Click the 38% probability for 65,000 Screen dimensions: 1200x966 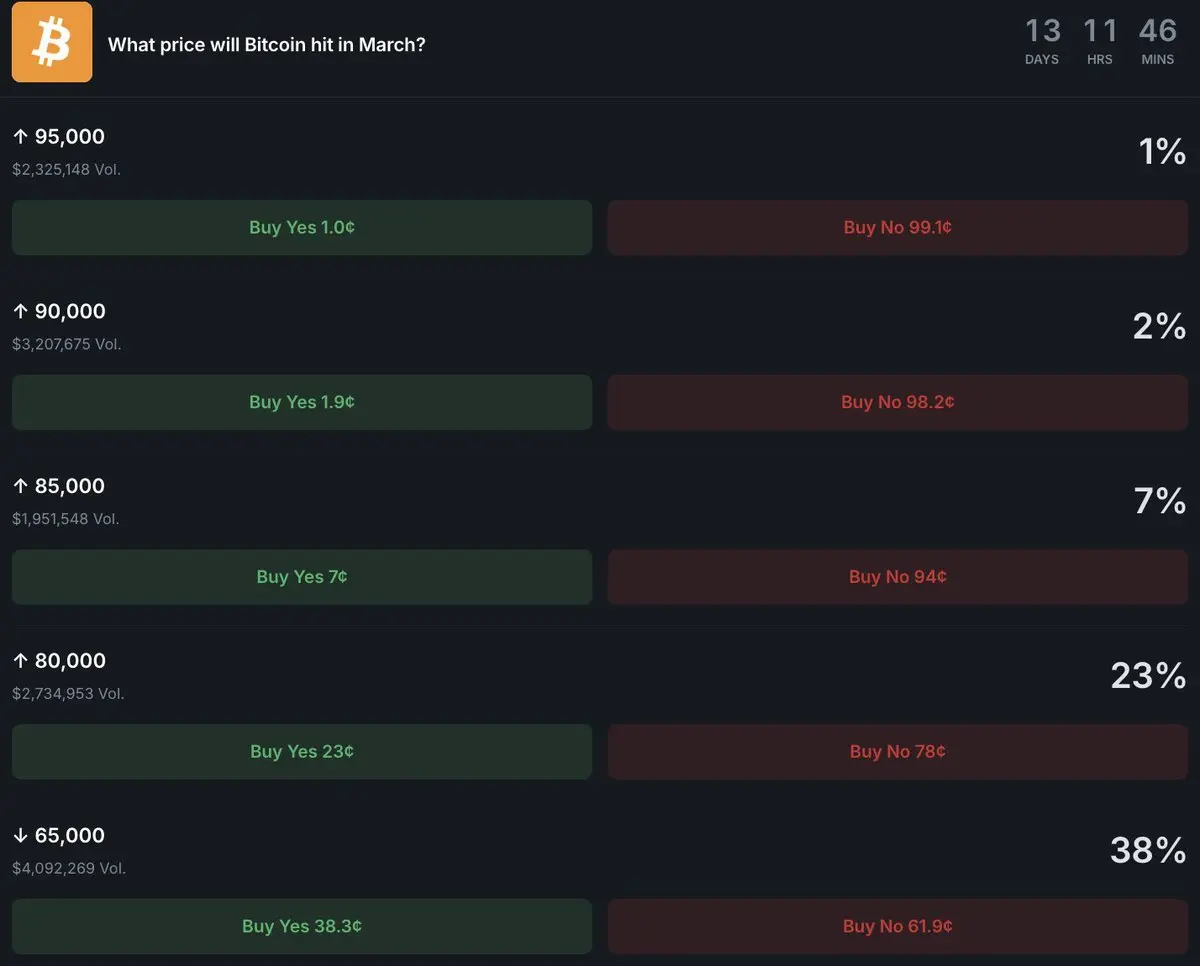click(1147, 851)
